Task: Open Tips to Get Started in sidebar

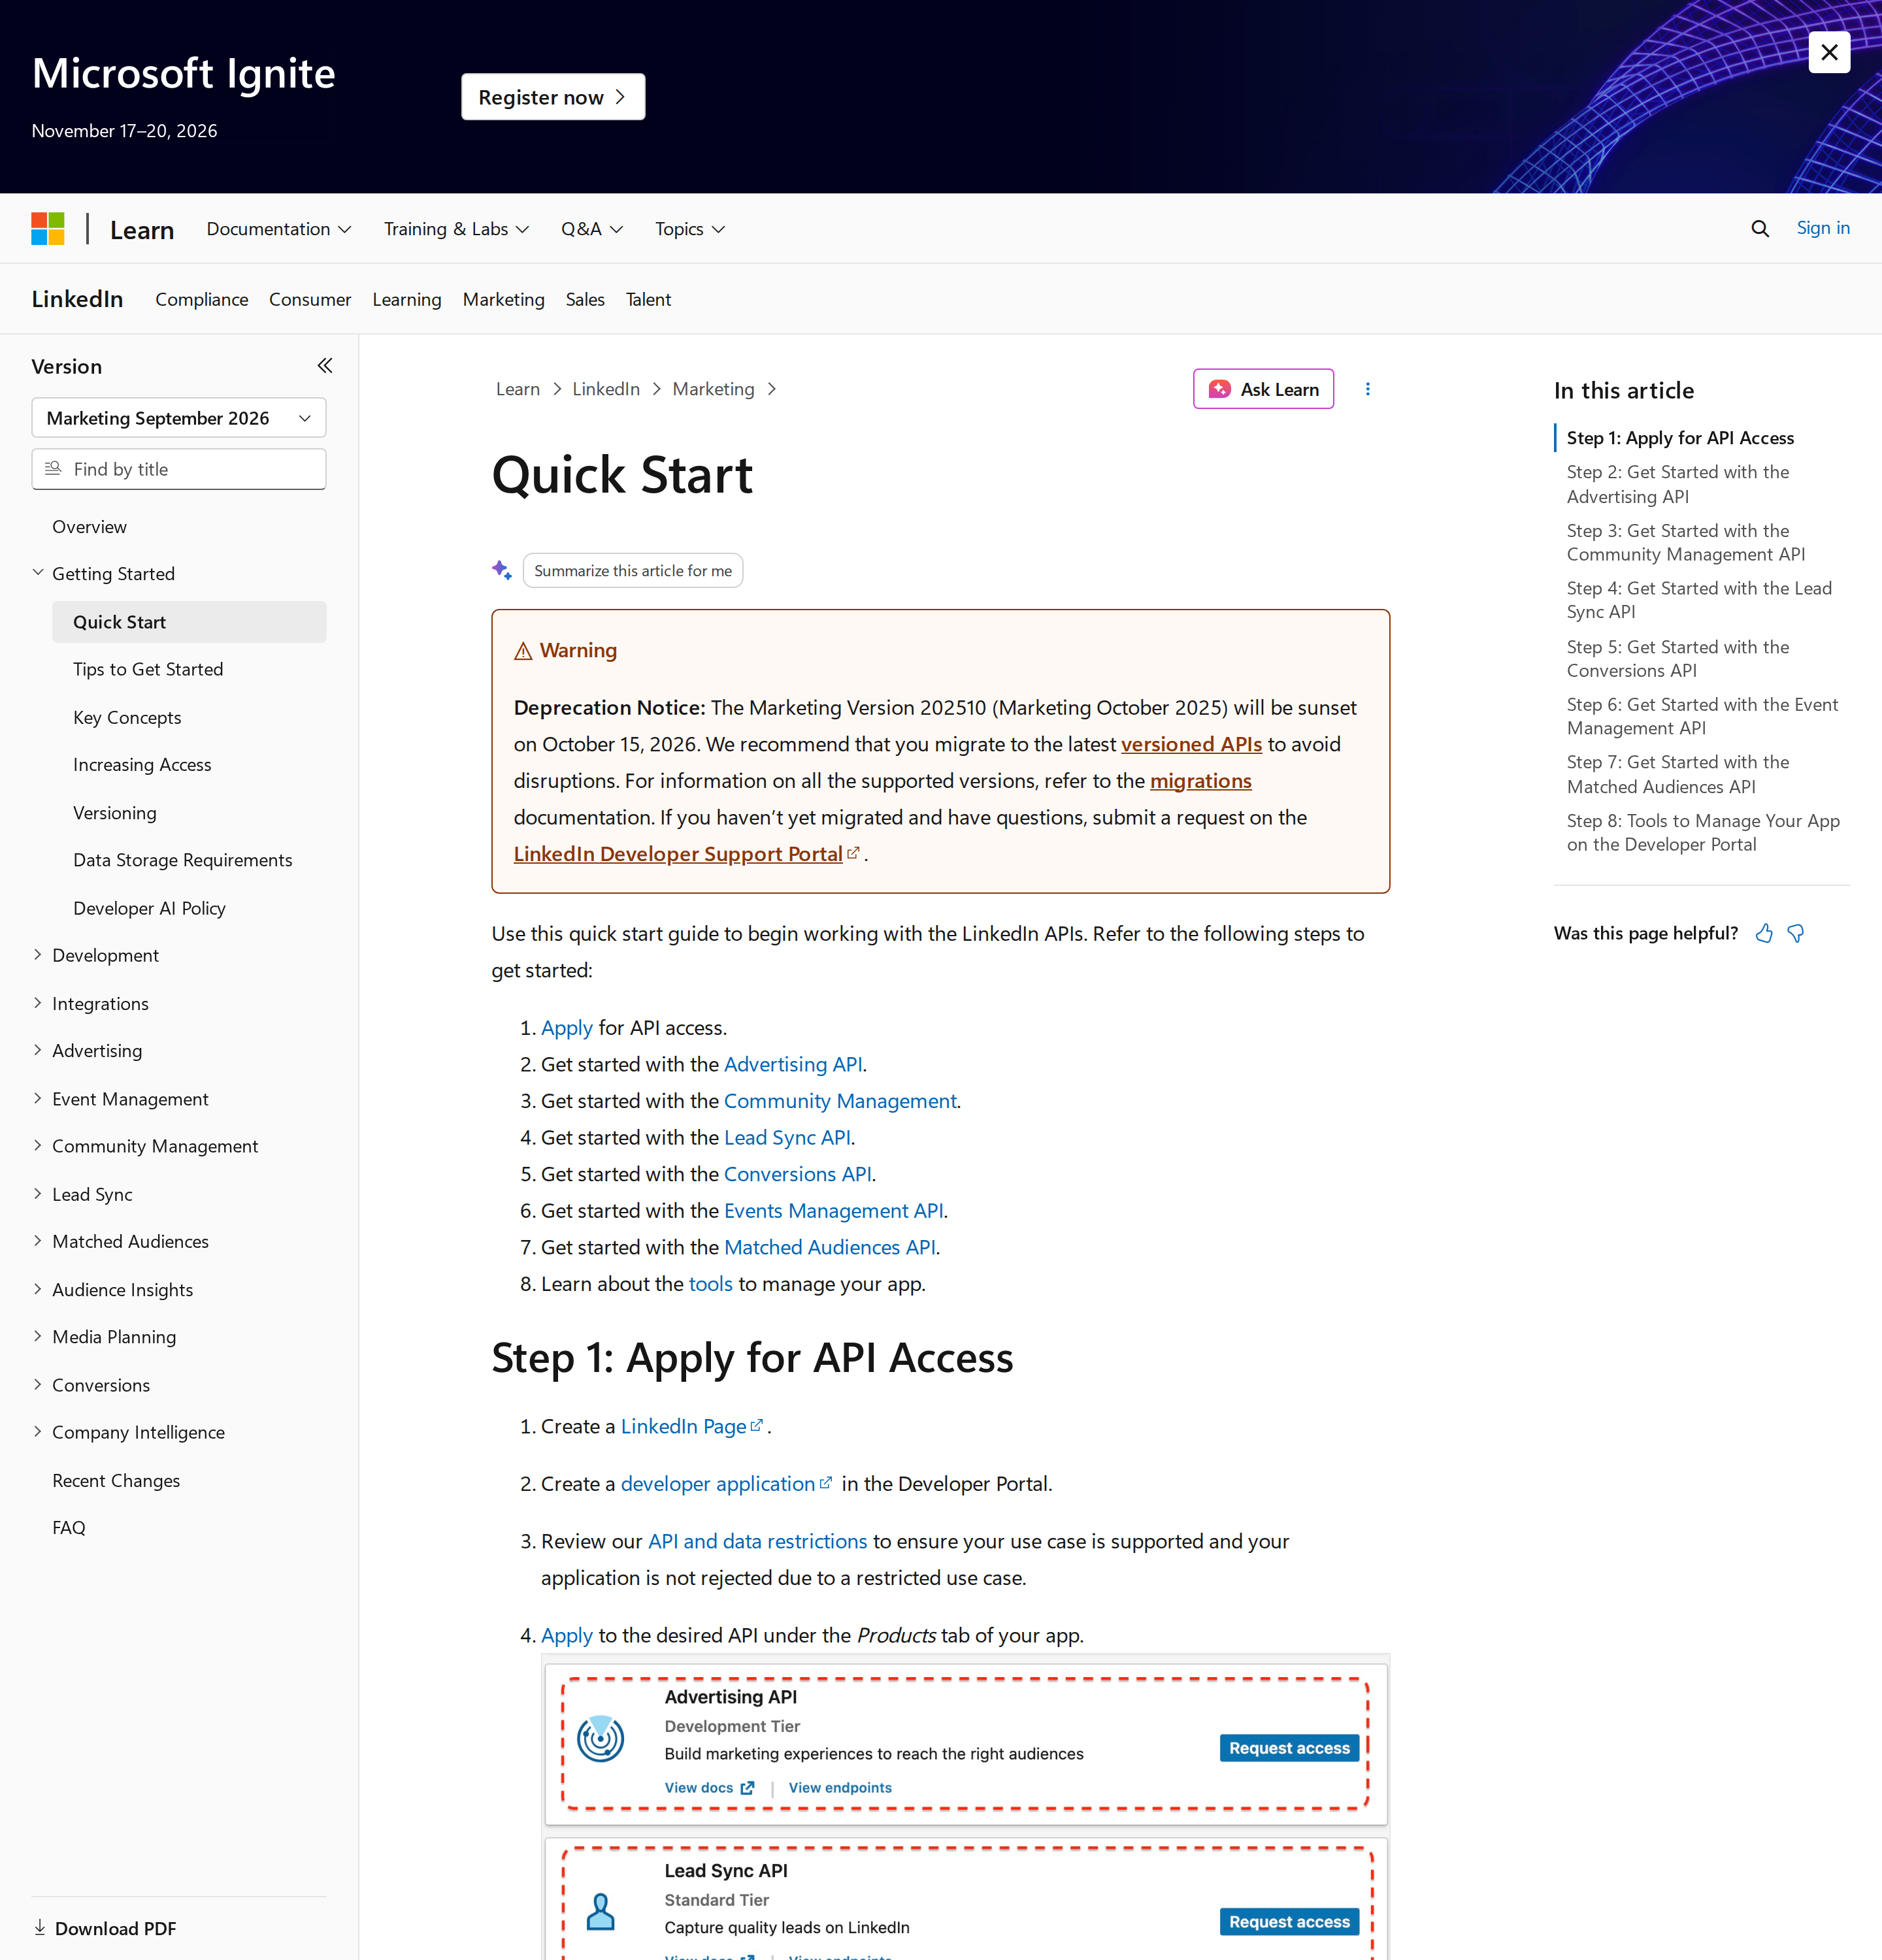Action: click(148, 669)
